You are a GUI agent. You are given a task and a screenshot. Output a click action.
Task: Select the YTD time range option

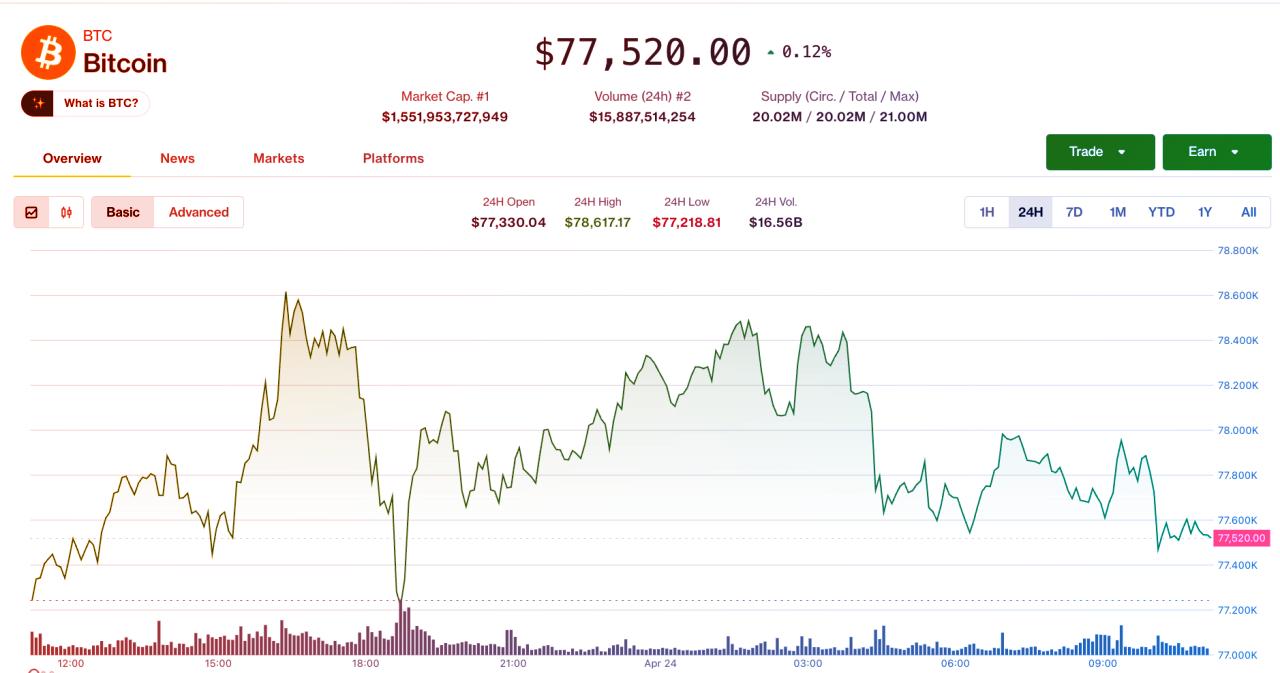1161,212
